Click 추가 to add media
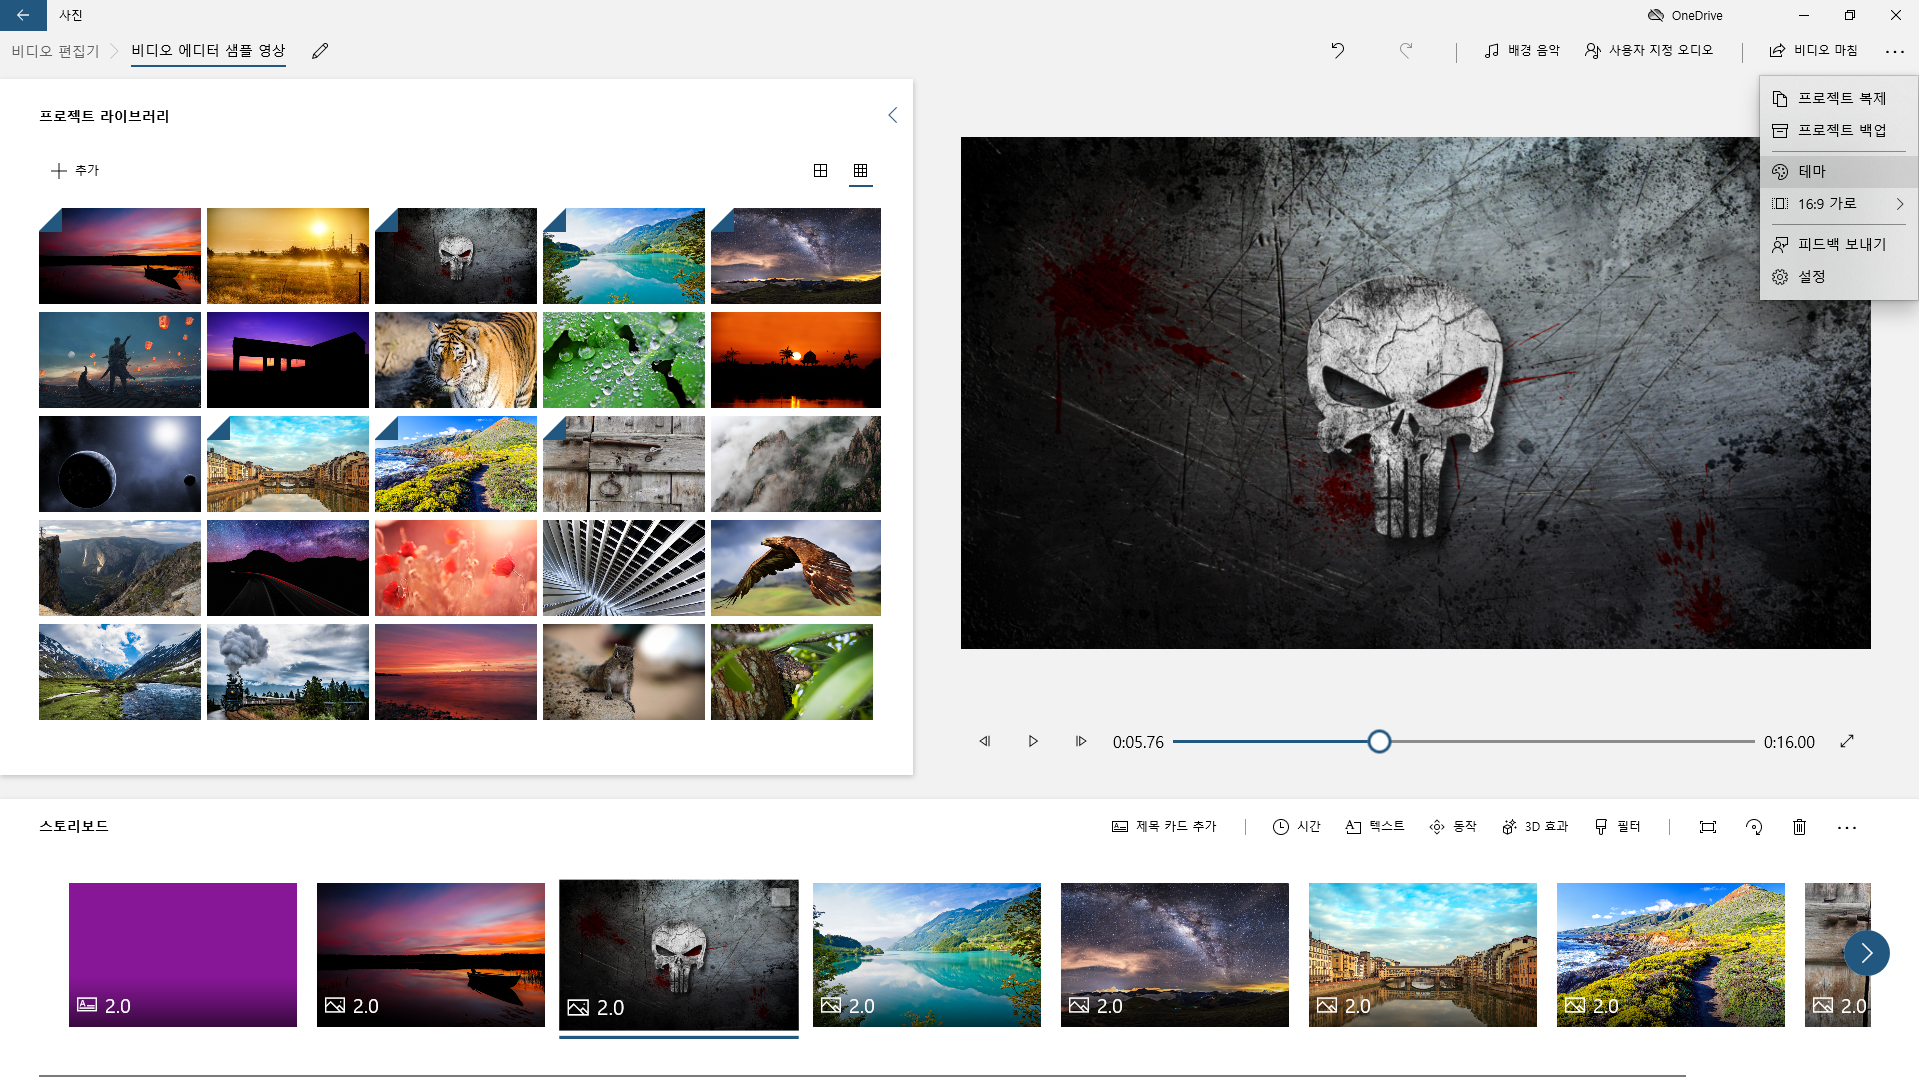1919x1079 pixels. pyautogui.click(x=75, y=170)
